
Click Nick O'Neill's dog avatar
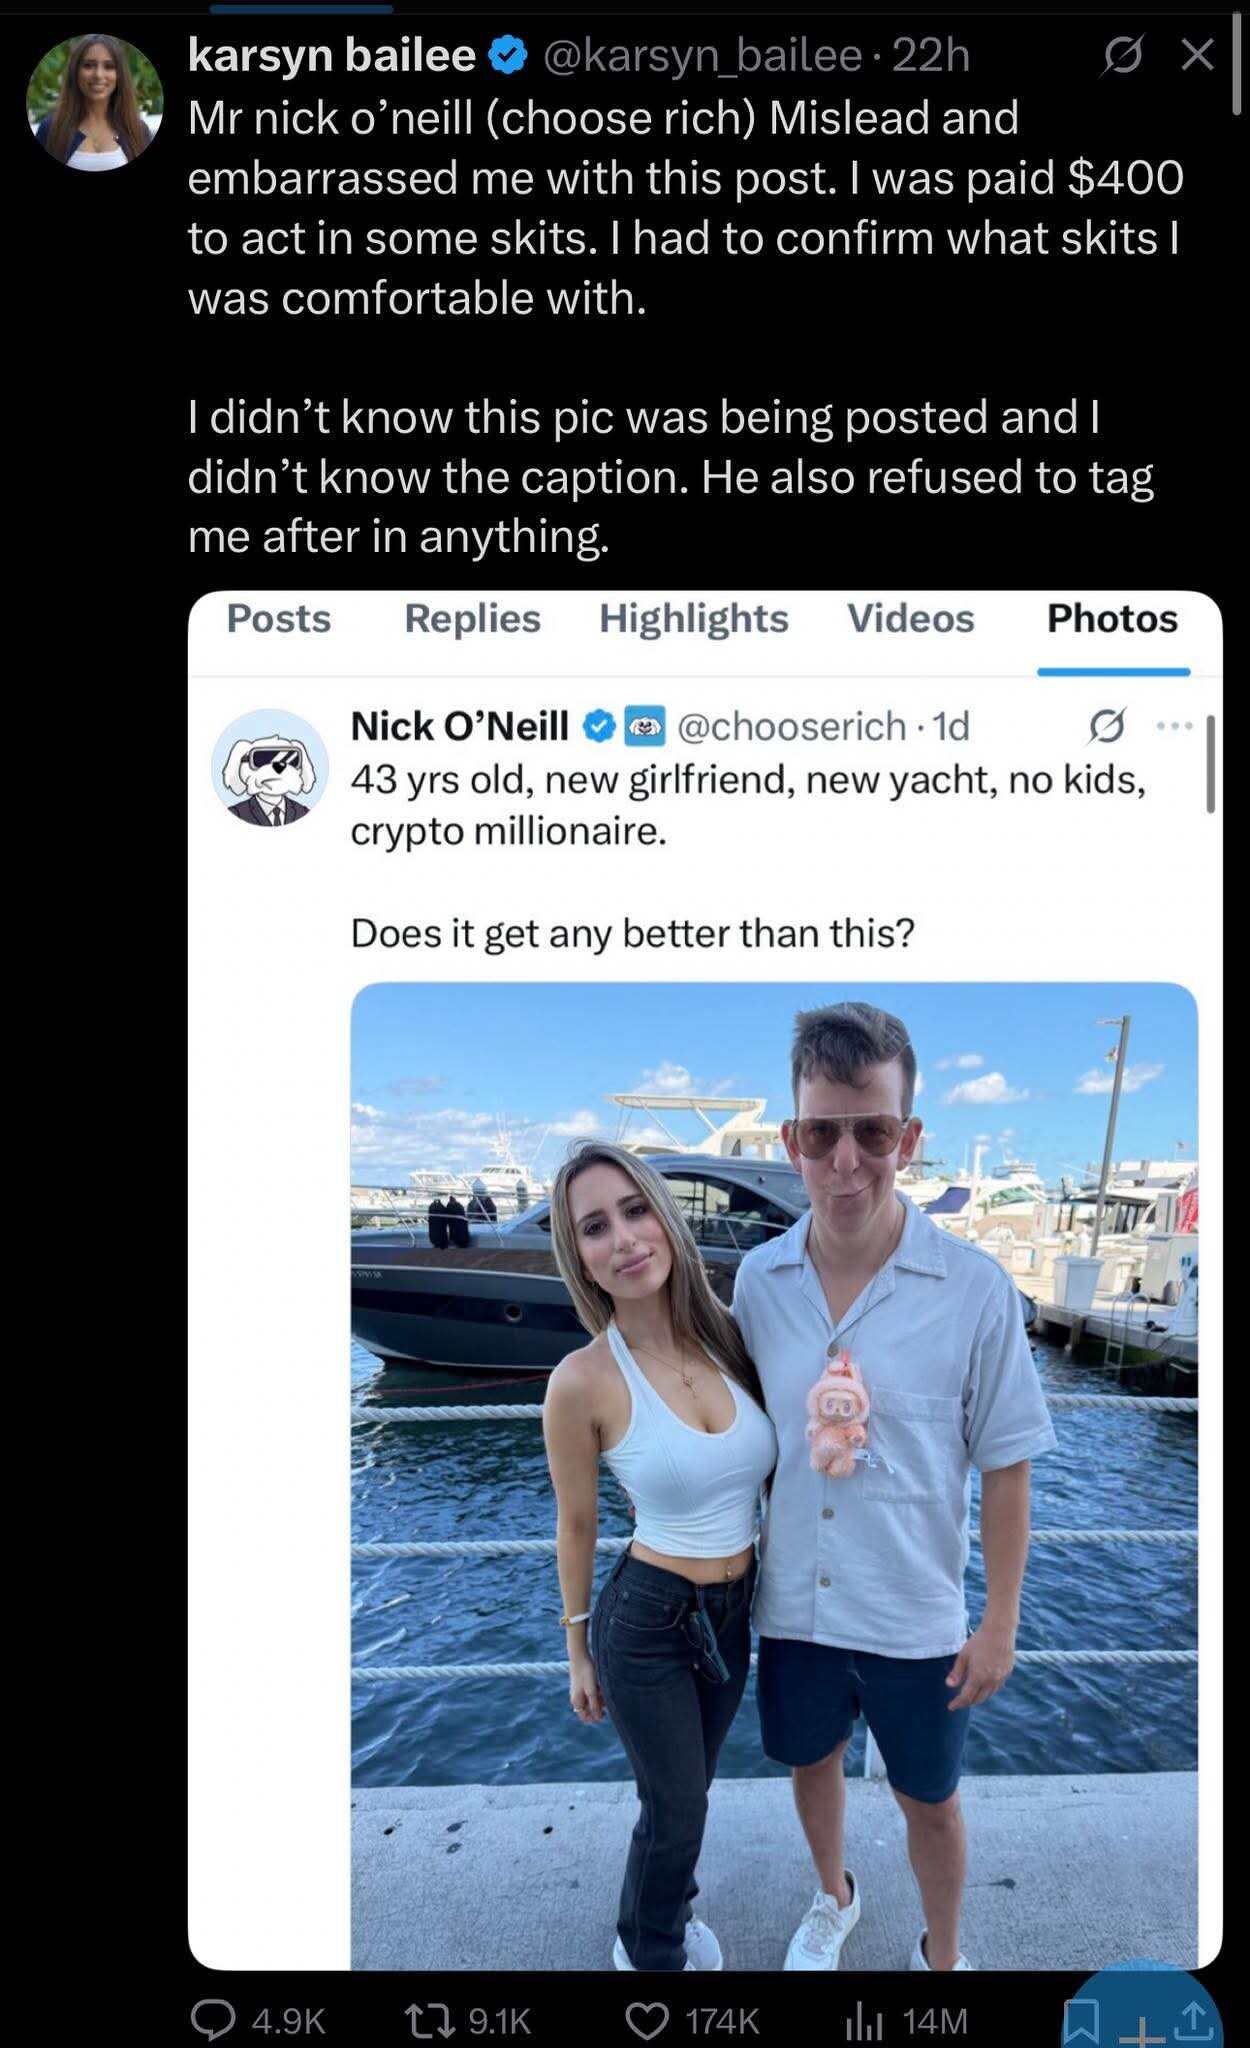coord(269,768)
